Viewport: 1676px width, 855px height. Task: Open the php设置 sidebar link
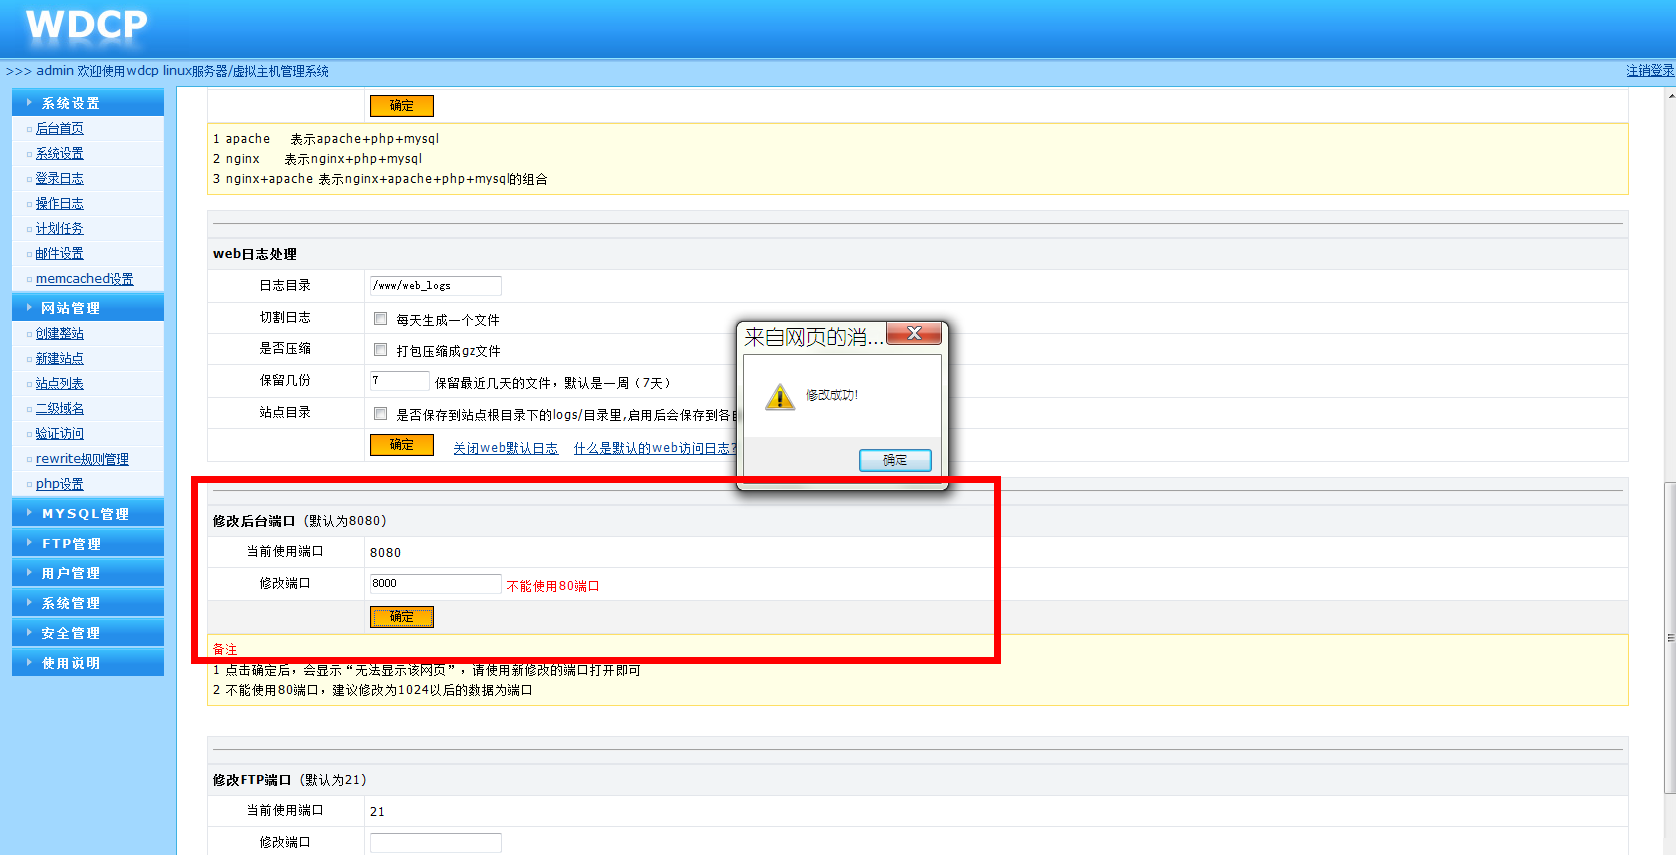tap(60, 484)
